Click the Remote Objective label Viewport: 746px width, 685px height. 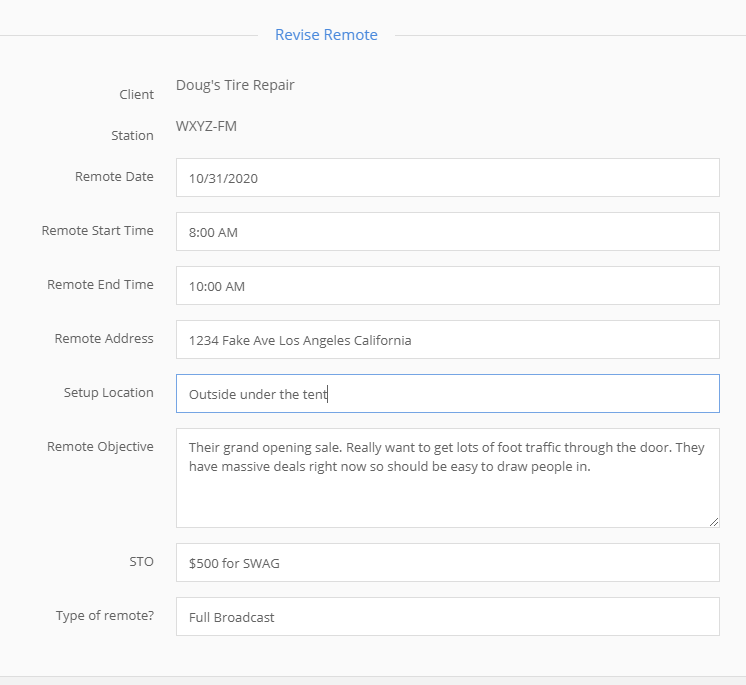click(x=100, y=447)
